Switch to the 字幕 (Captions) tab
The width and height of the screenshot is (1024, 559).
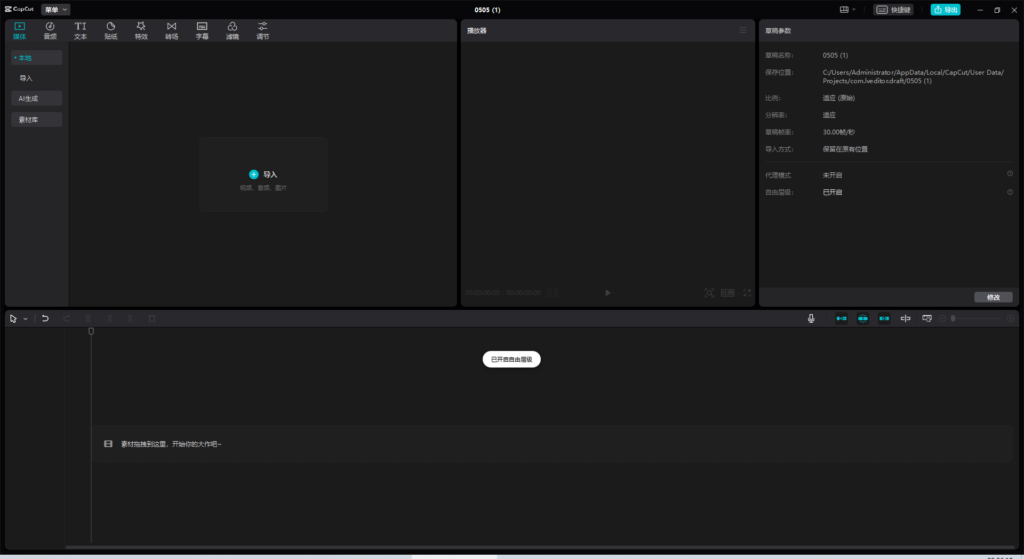202,30
